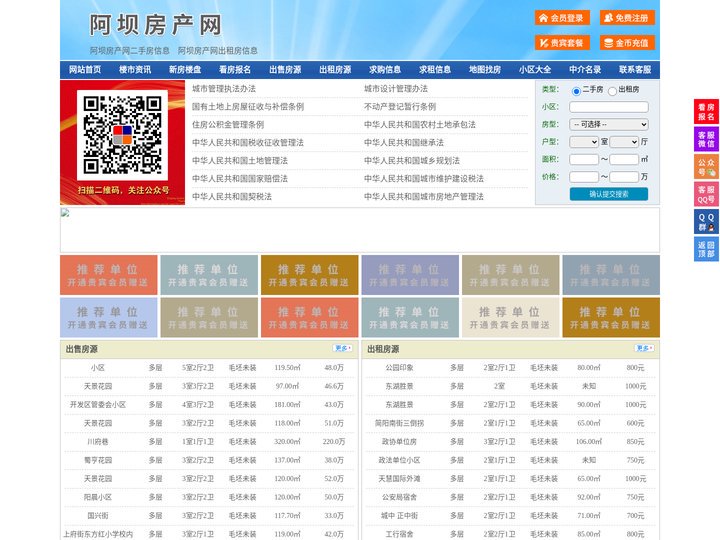The width and height of the screenshot is (720, 540).
Task: Open 会员登录 member login button
Action: click(x=562, y=18)
